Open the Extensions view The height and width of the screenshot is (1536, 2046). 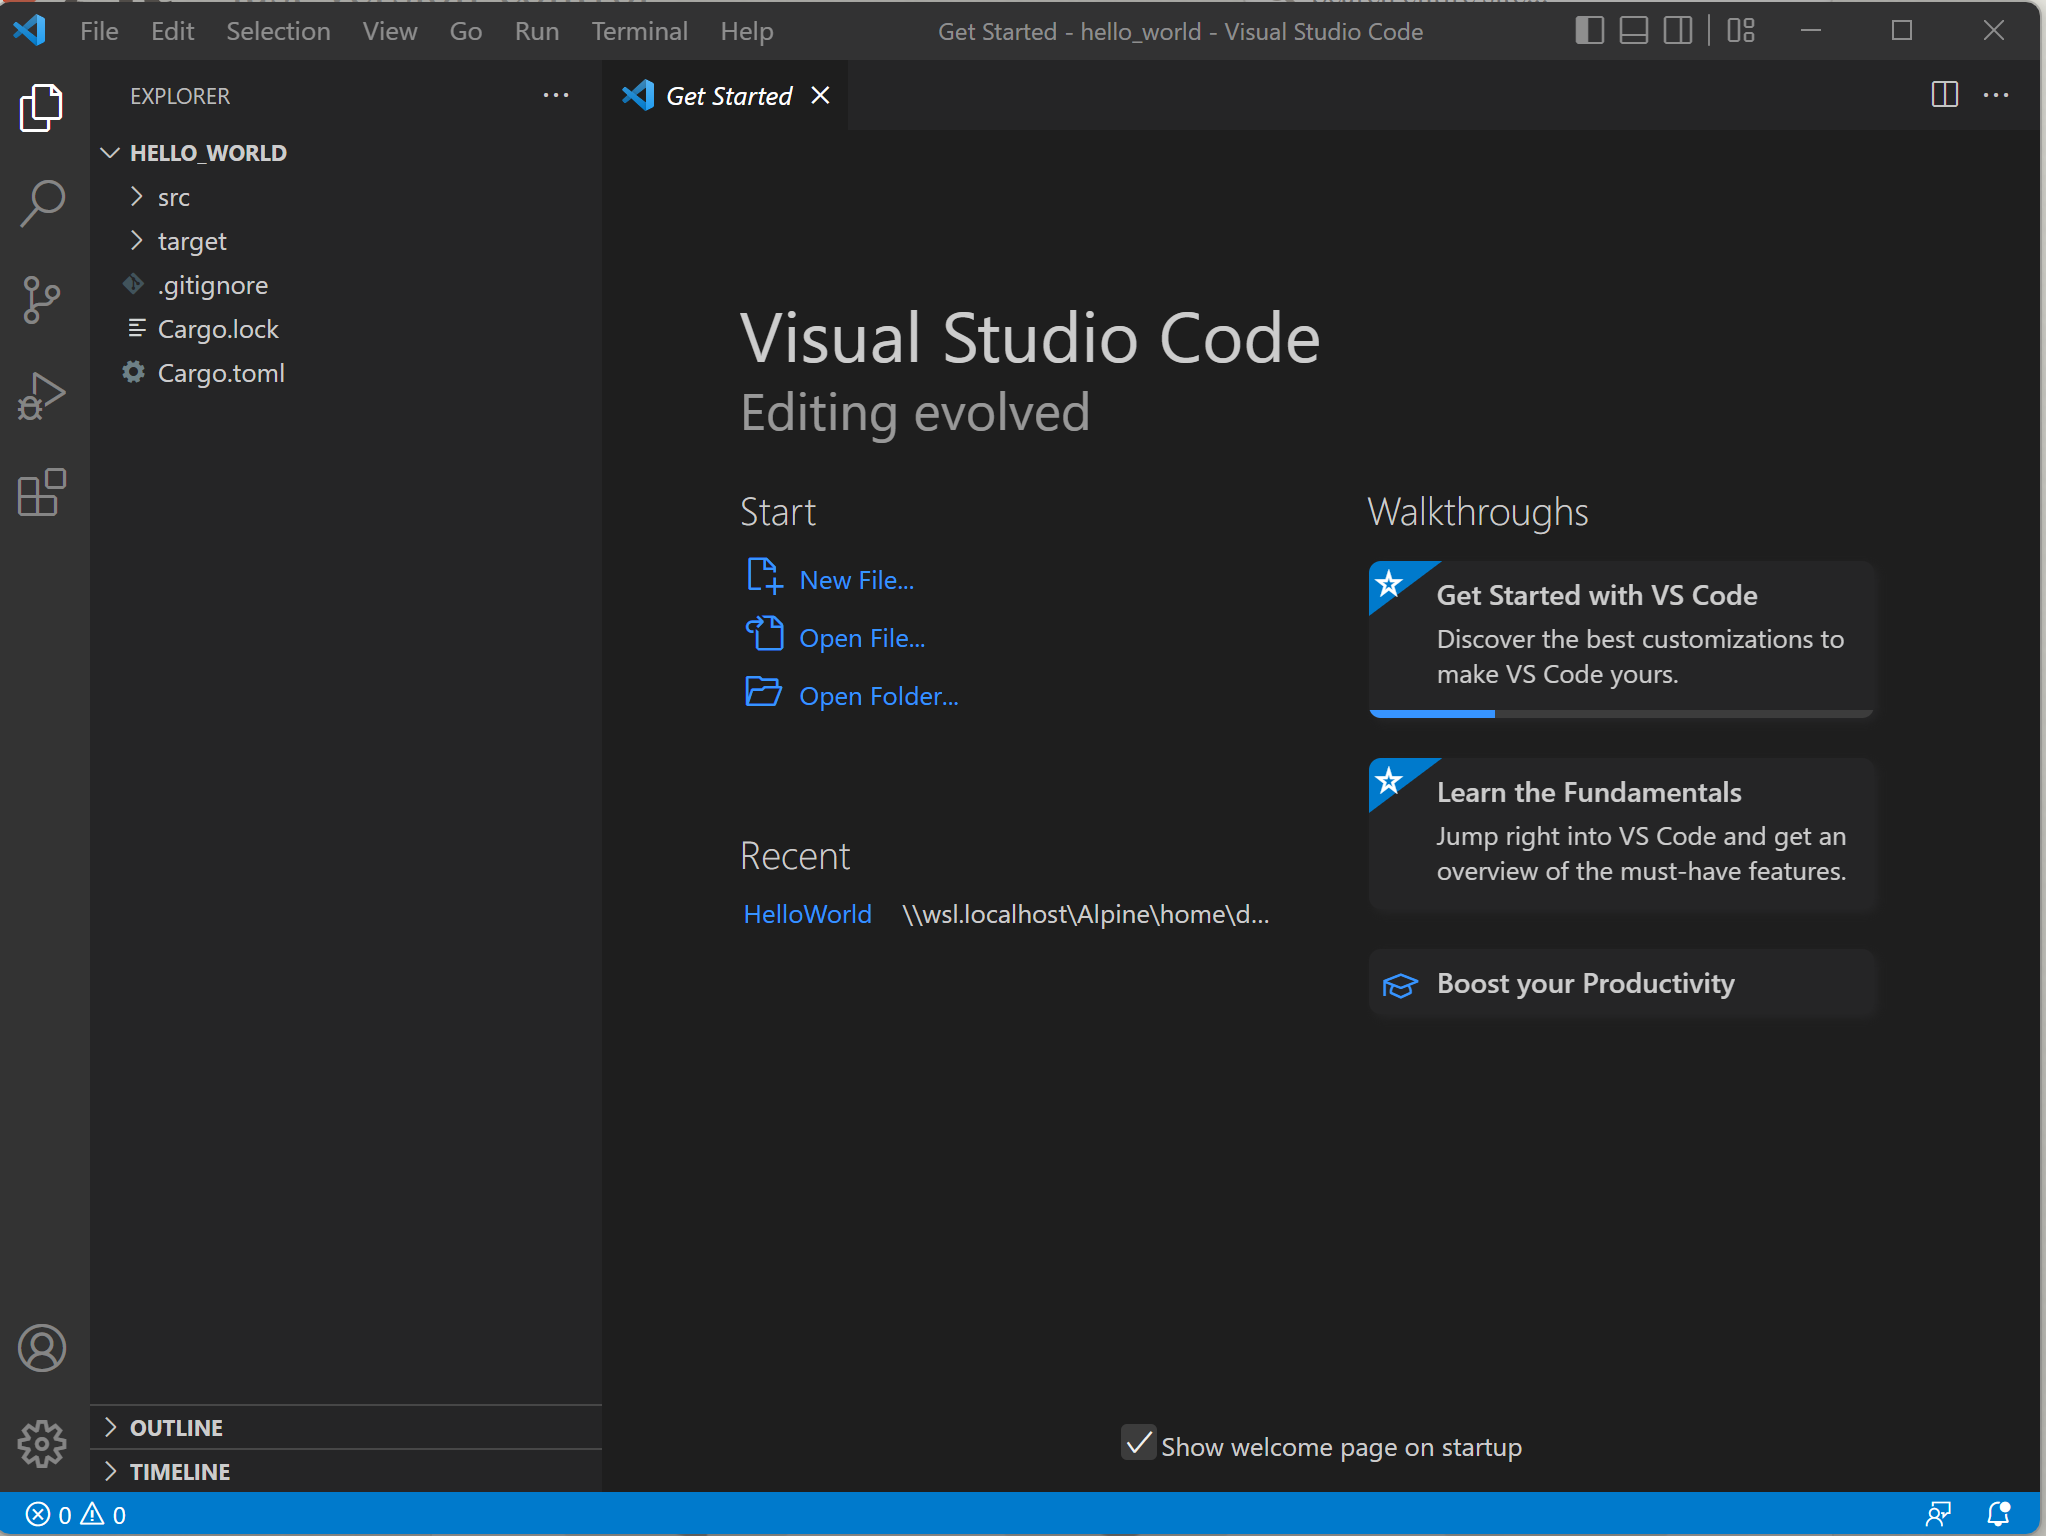(42, 492)
